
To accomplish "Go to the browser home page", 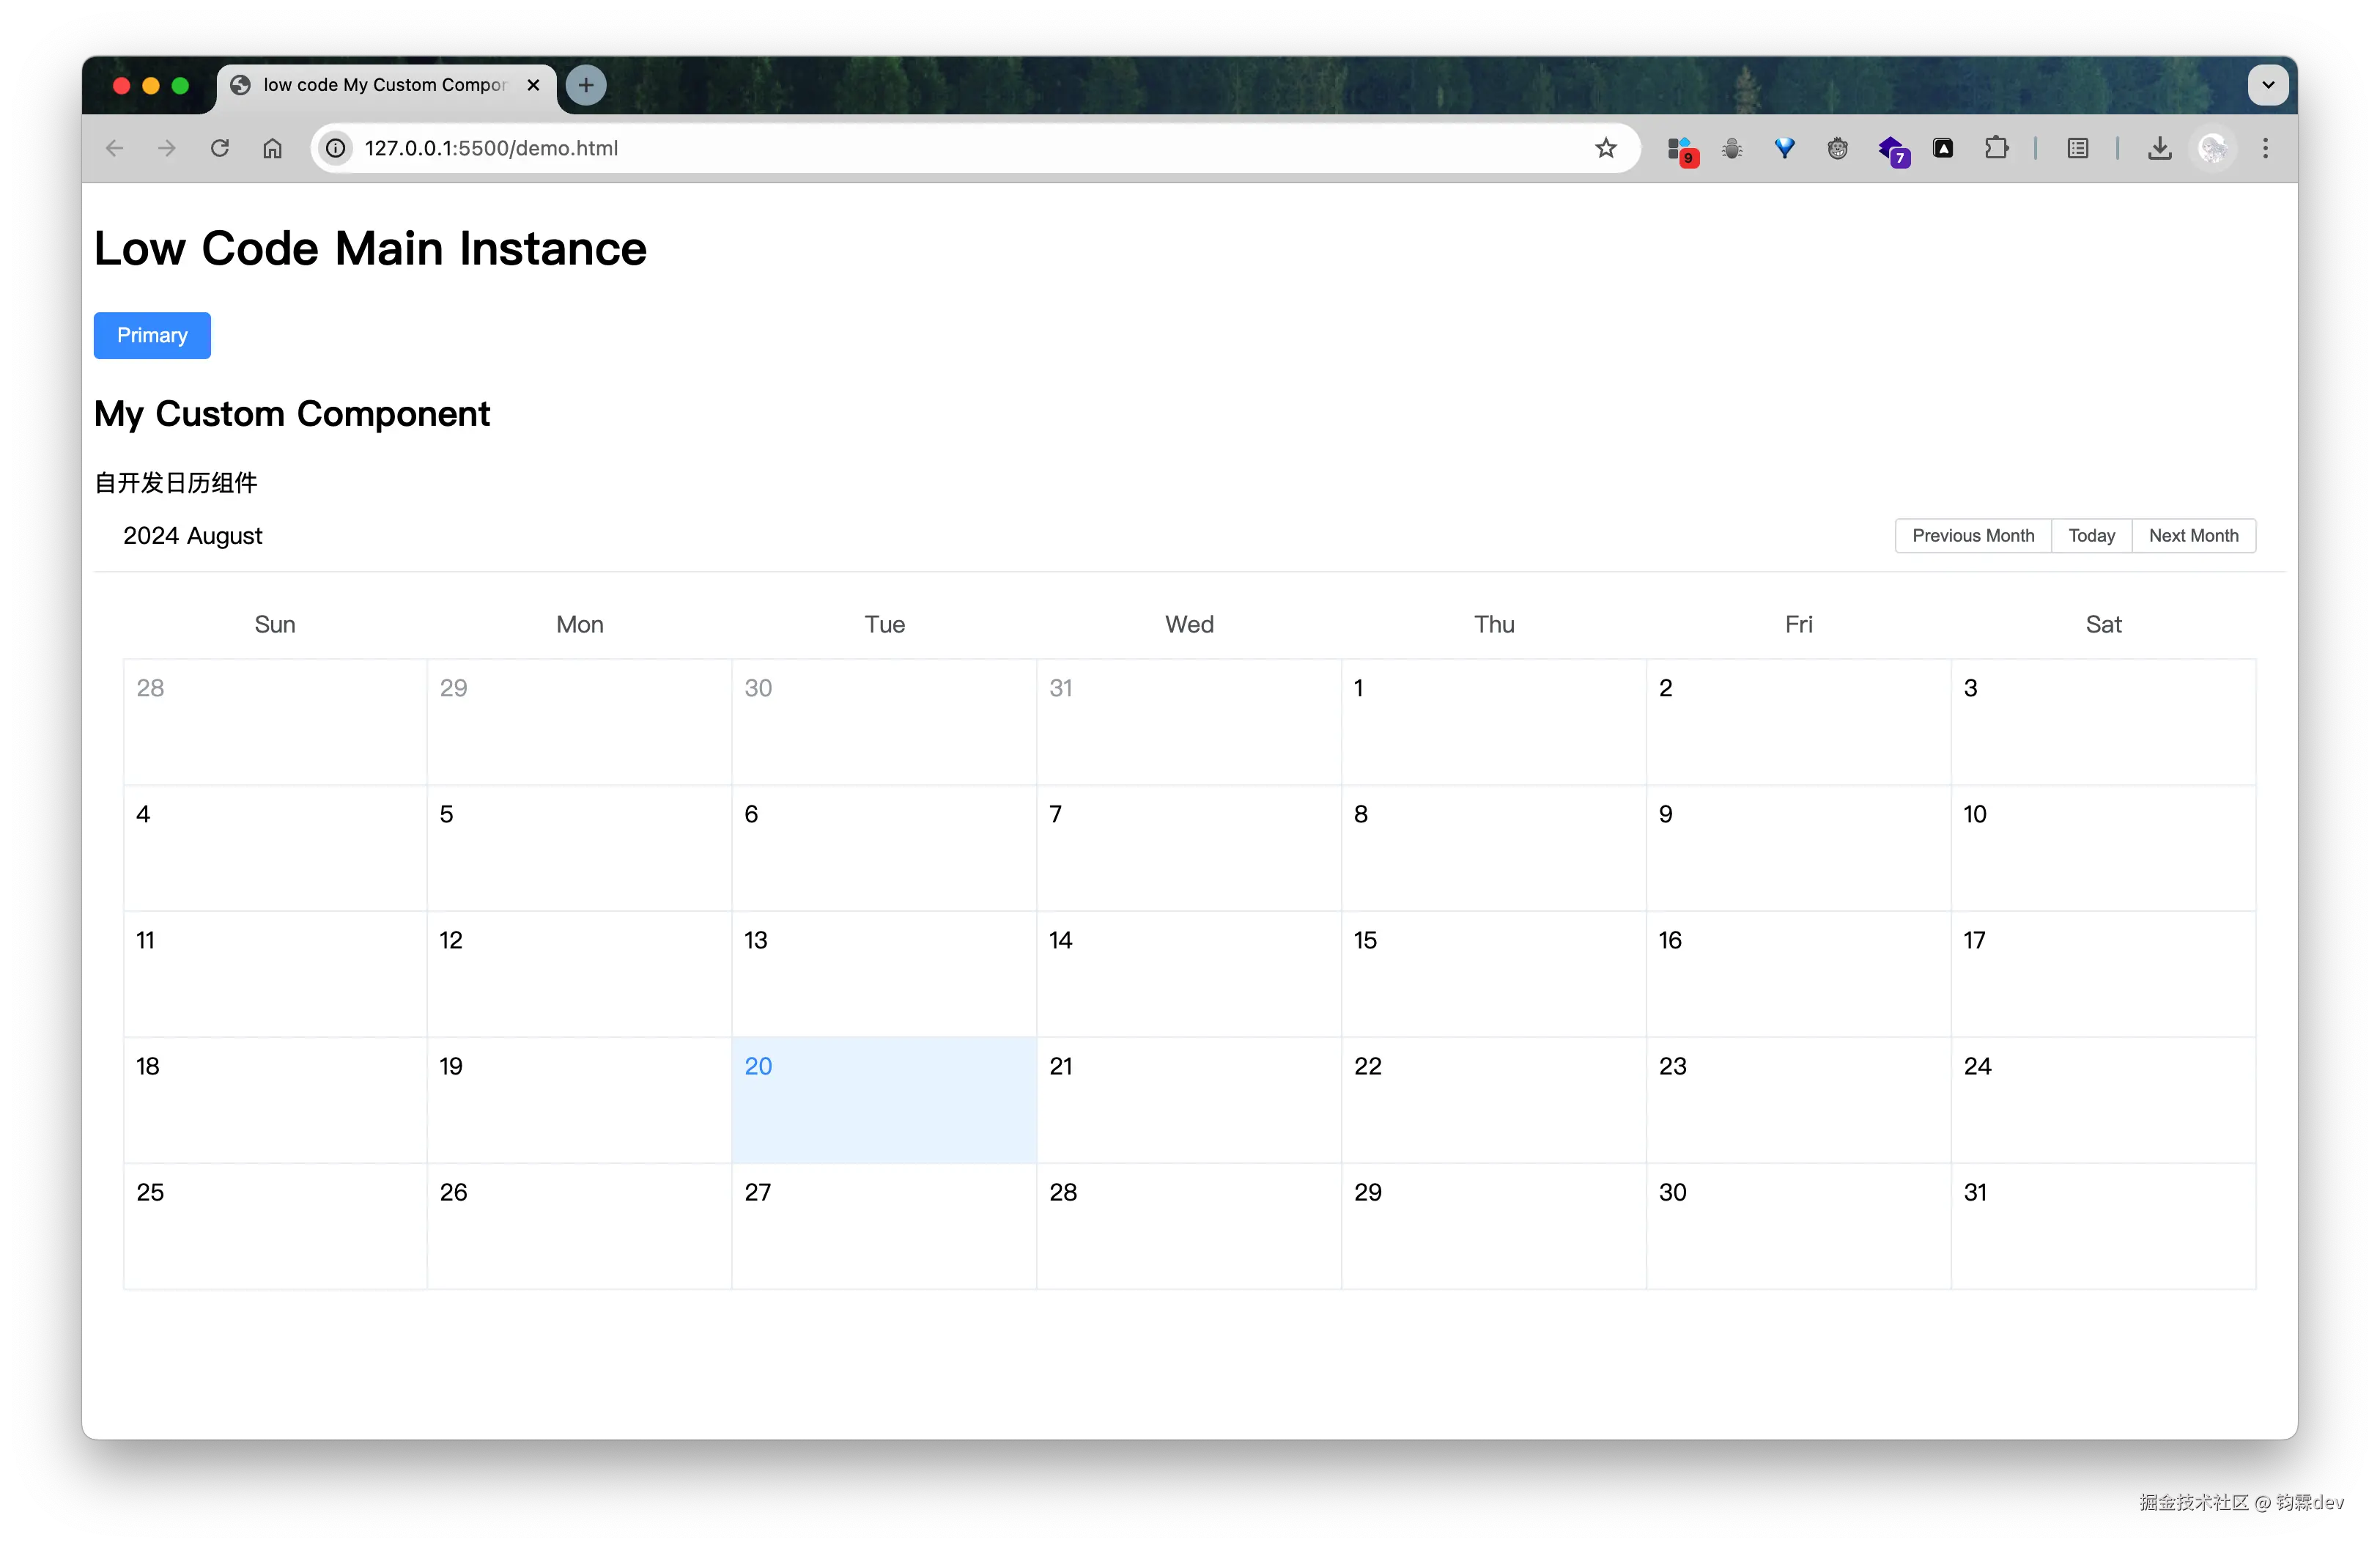I will click(x=272, y=148).
